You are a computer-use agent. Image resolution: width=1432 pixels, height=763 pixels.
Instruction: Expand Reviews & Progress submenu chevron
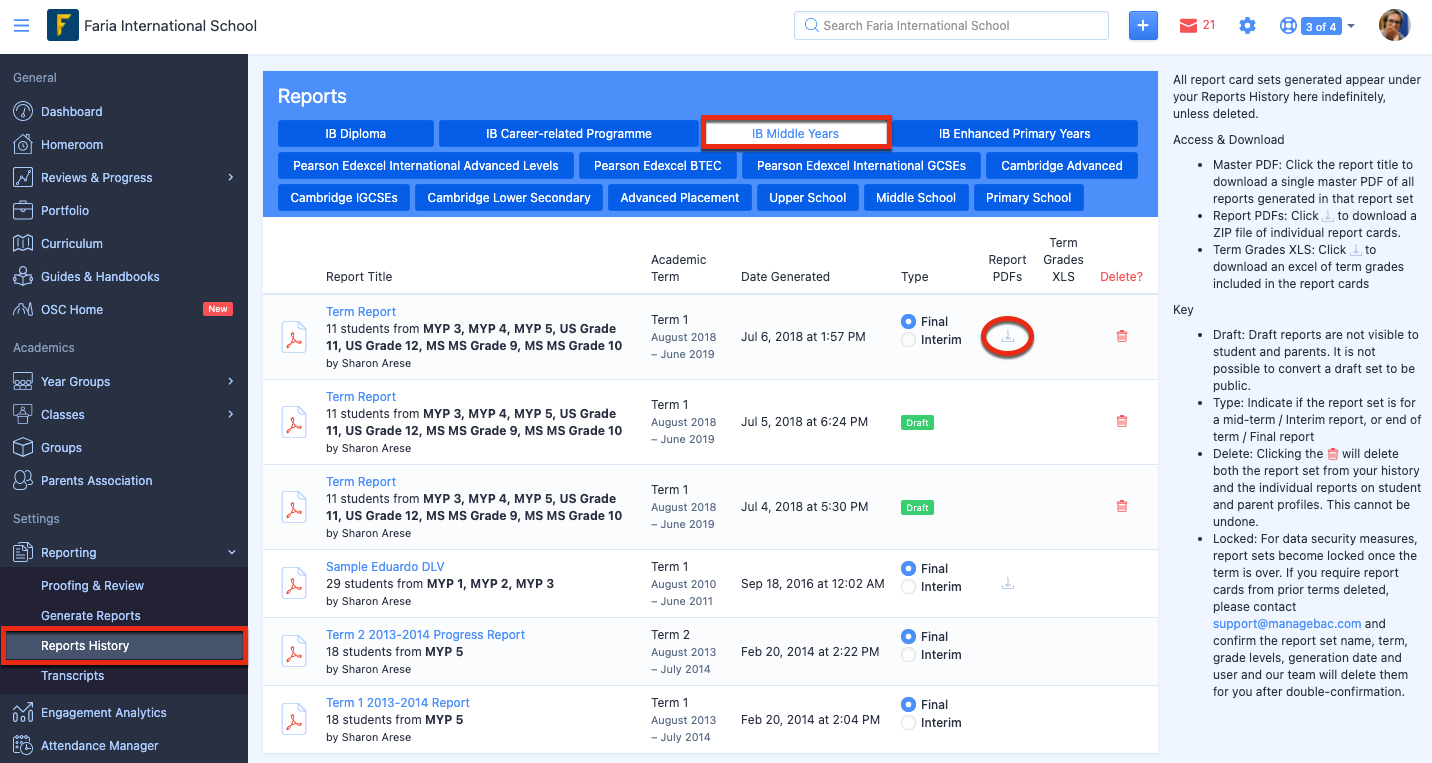(231, 177)
